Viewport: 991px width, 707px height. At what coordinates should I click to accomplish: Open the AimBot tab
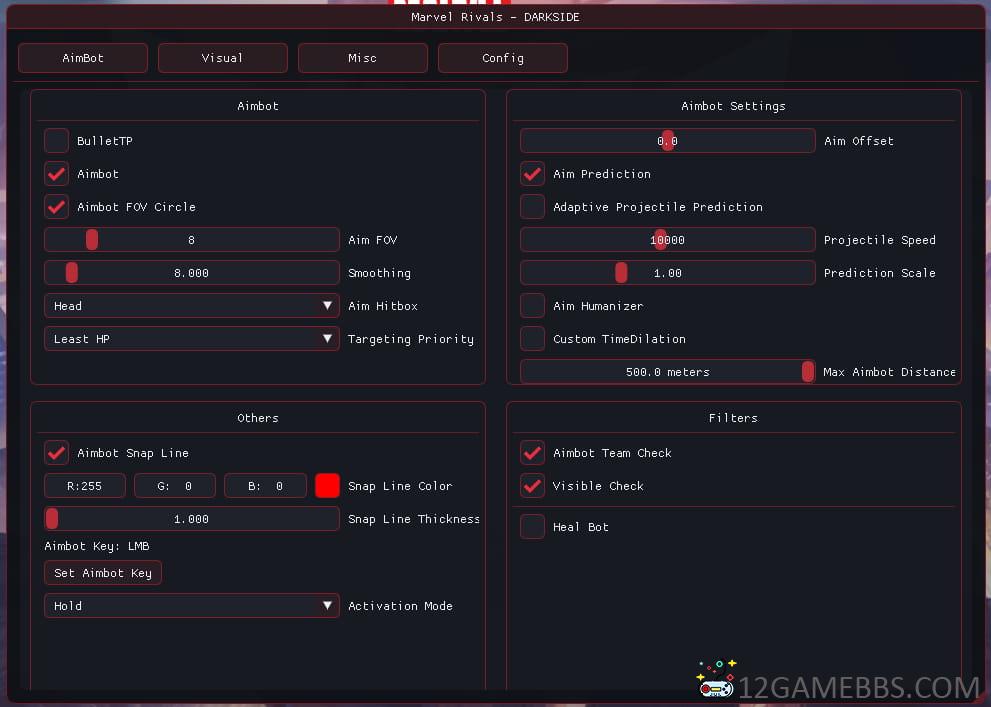tap(83, 58)
